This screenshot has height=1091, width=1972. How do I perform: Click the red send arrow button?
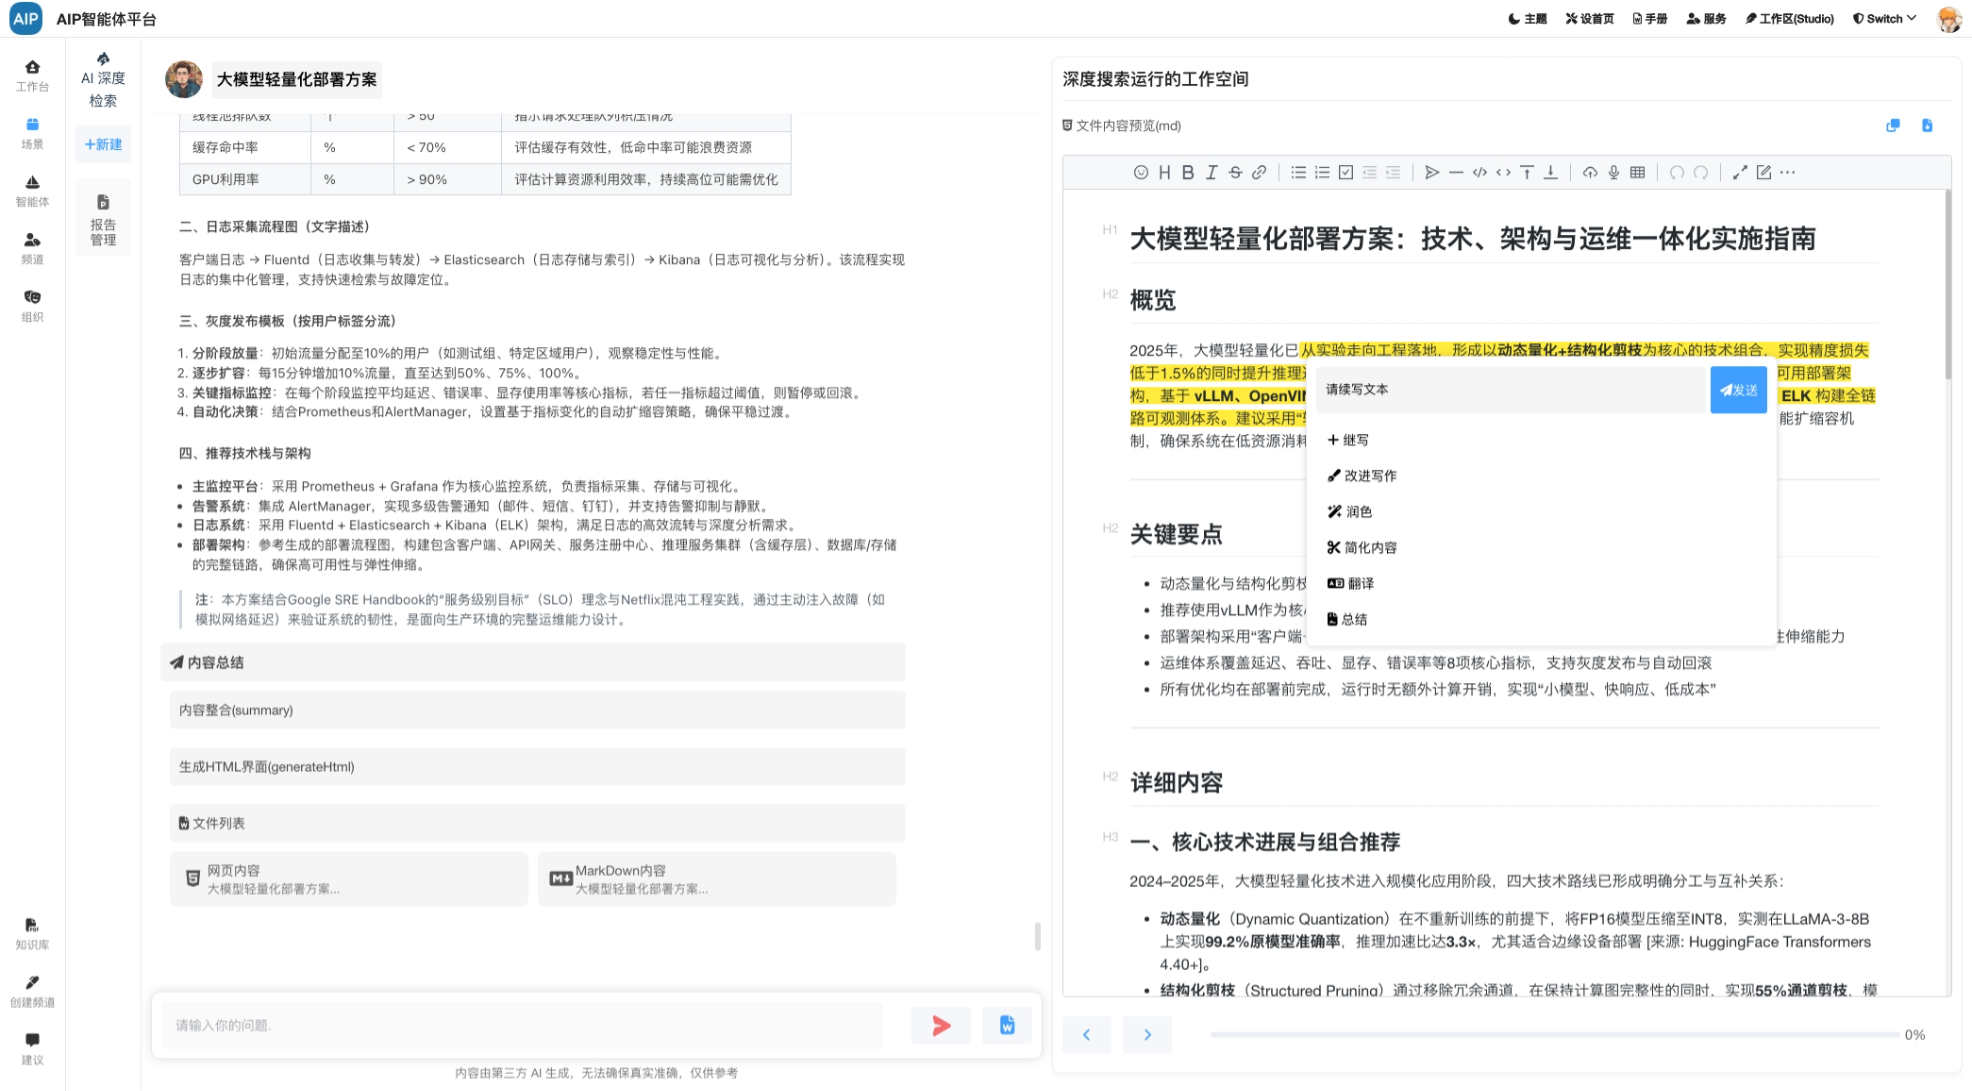pos(940,1025)
